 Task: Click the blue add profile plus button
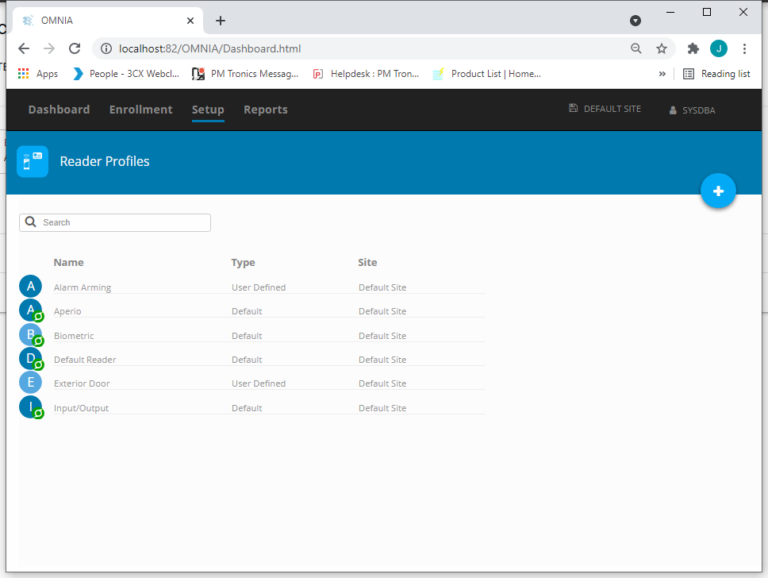[x=718, y=191]
